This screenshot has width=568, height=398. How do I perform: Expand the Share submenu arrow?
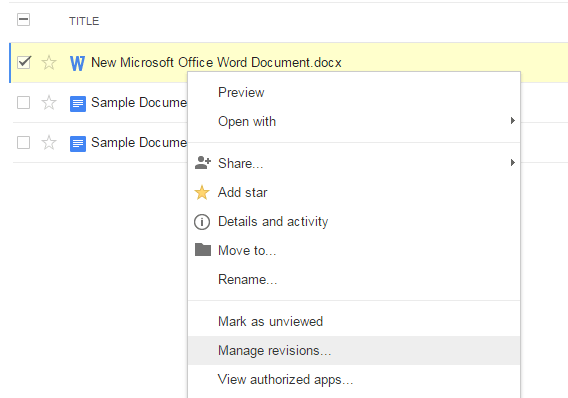click(512, 163)
